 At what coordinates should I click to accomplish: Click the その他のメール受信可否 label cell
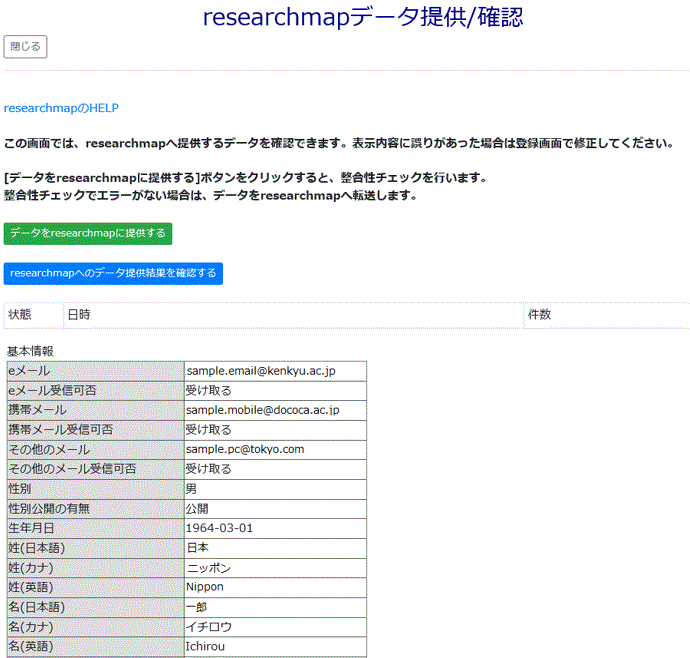pyautogui.click(x=95, y=469)
